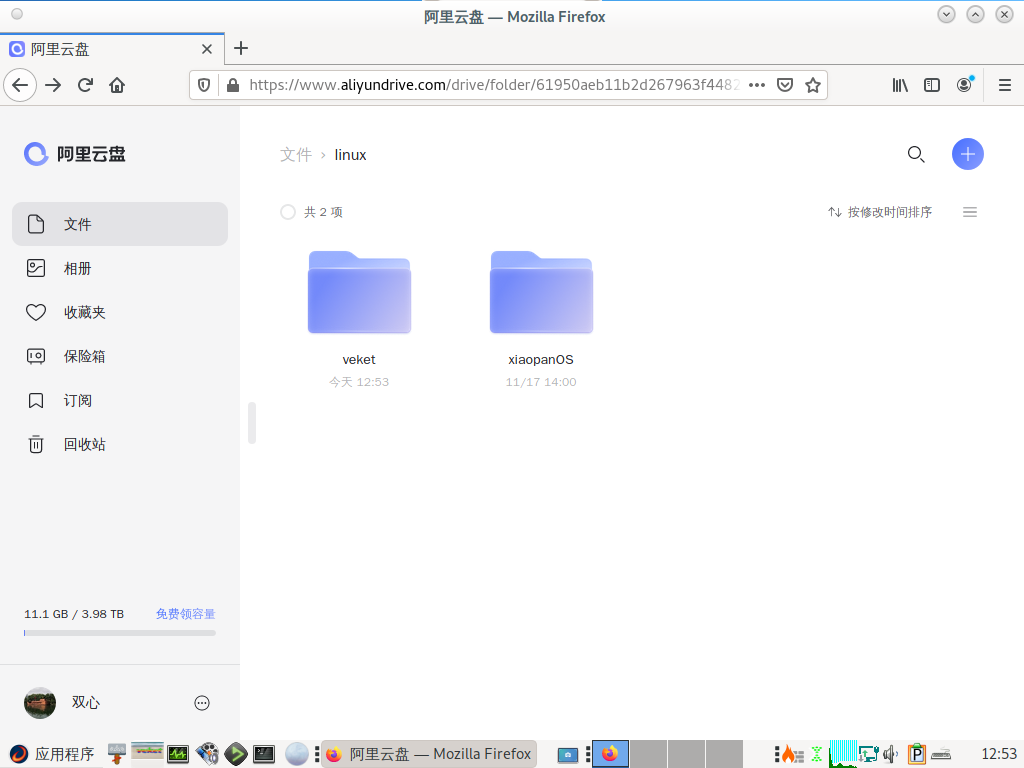The height and width of the screenshot is (768, 1024).
Task: Close the 阿里云盘 tab
Action: coord(206,49)
